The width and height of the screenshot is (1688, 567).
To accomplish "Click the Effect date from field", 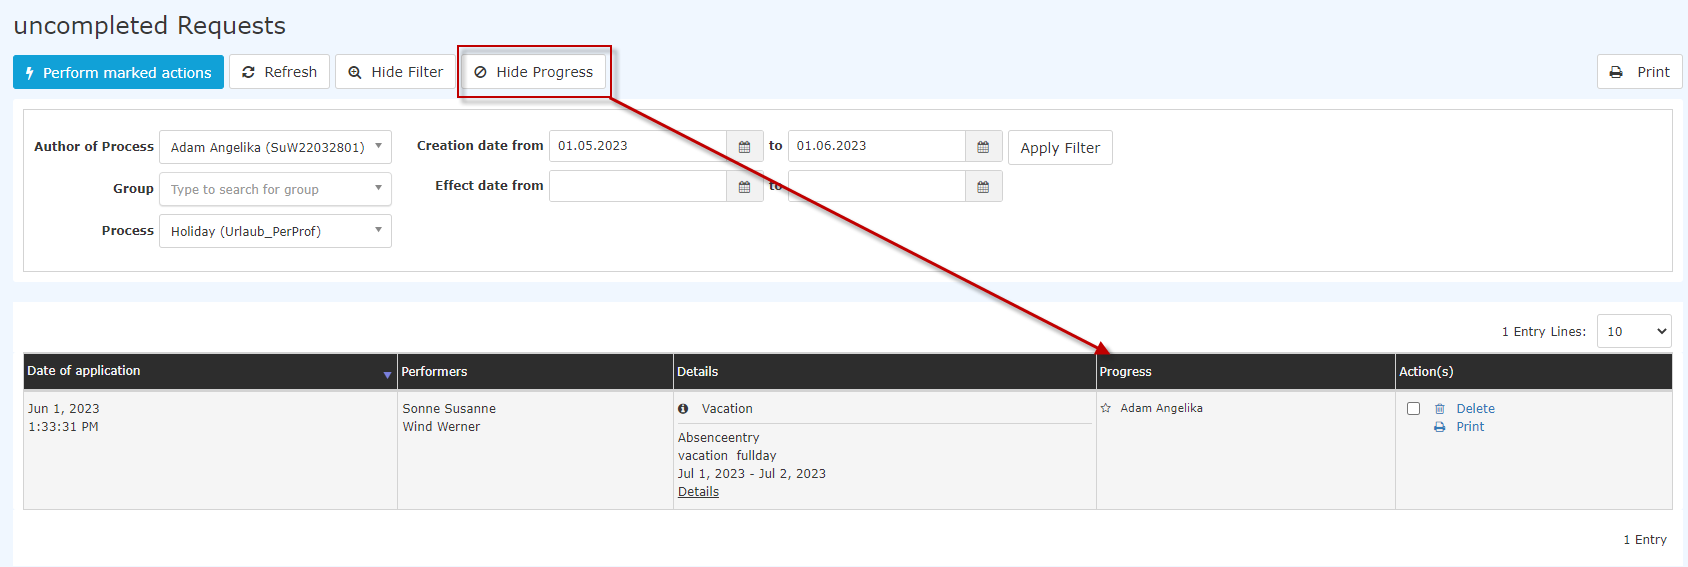I will 638,186.
